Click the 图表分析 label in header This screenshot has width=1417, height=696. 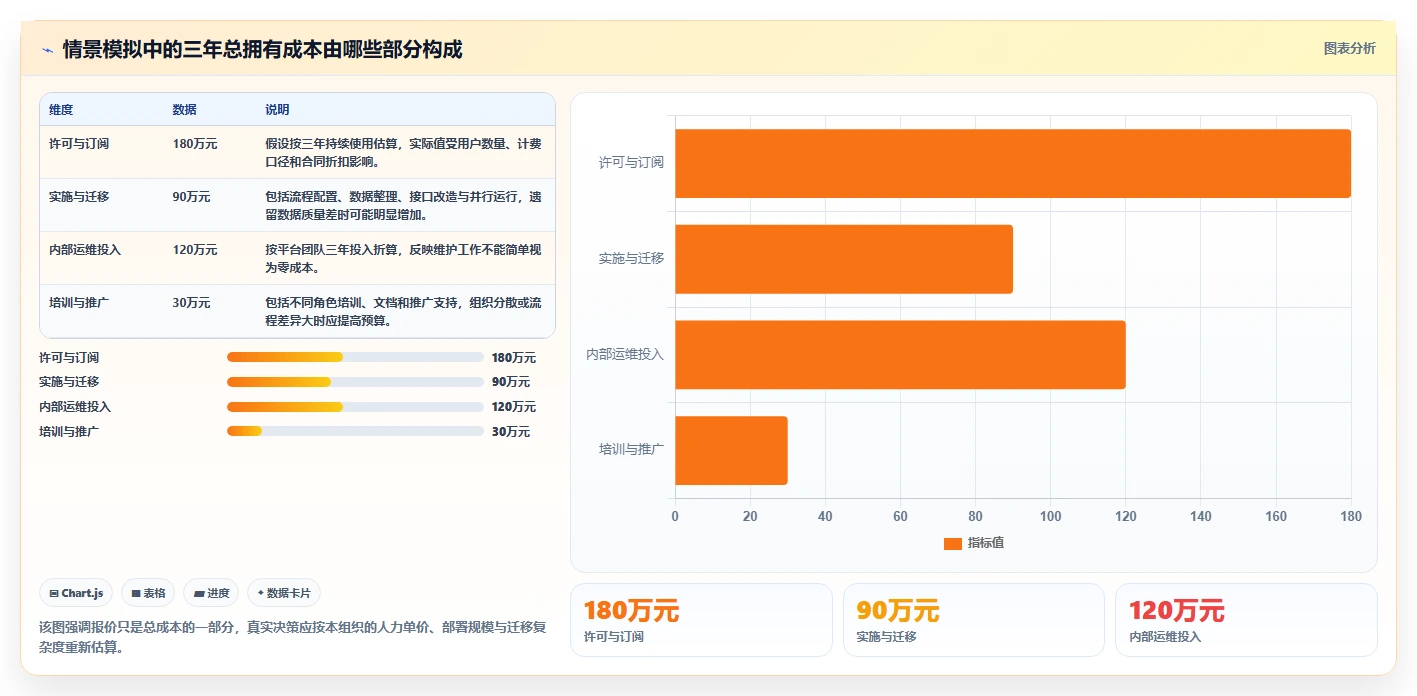(1349, 48)
